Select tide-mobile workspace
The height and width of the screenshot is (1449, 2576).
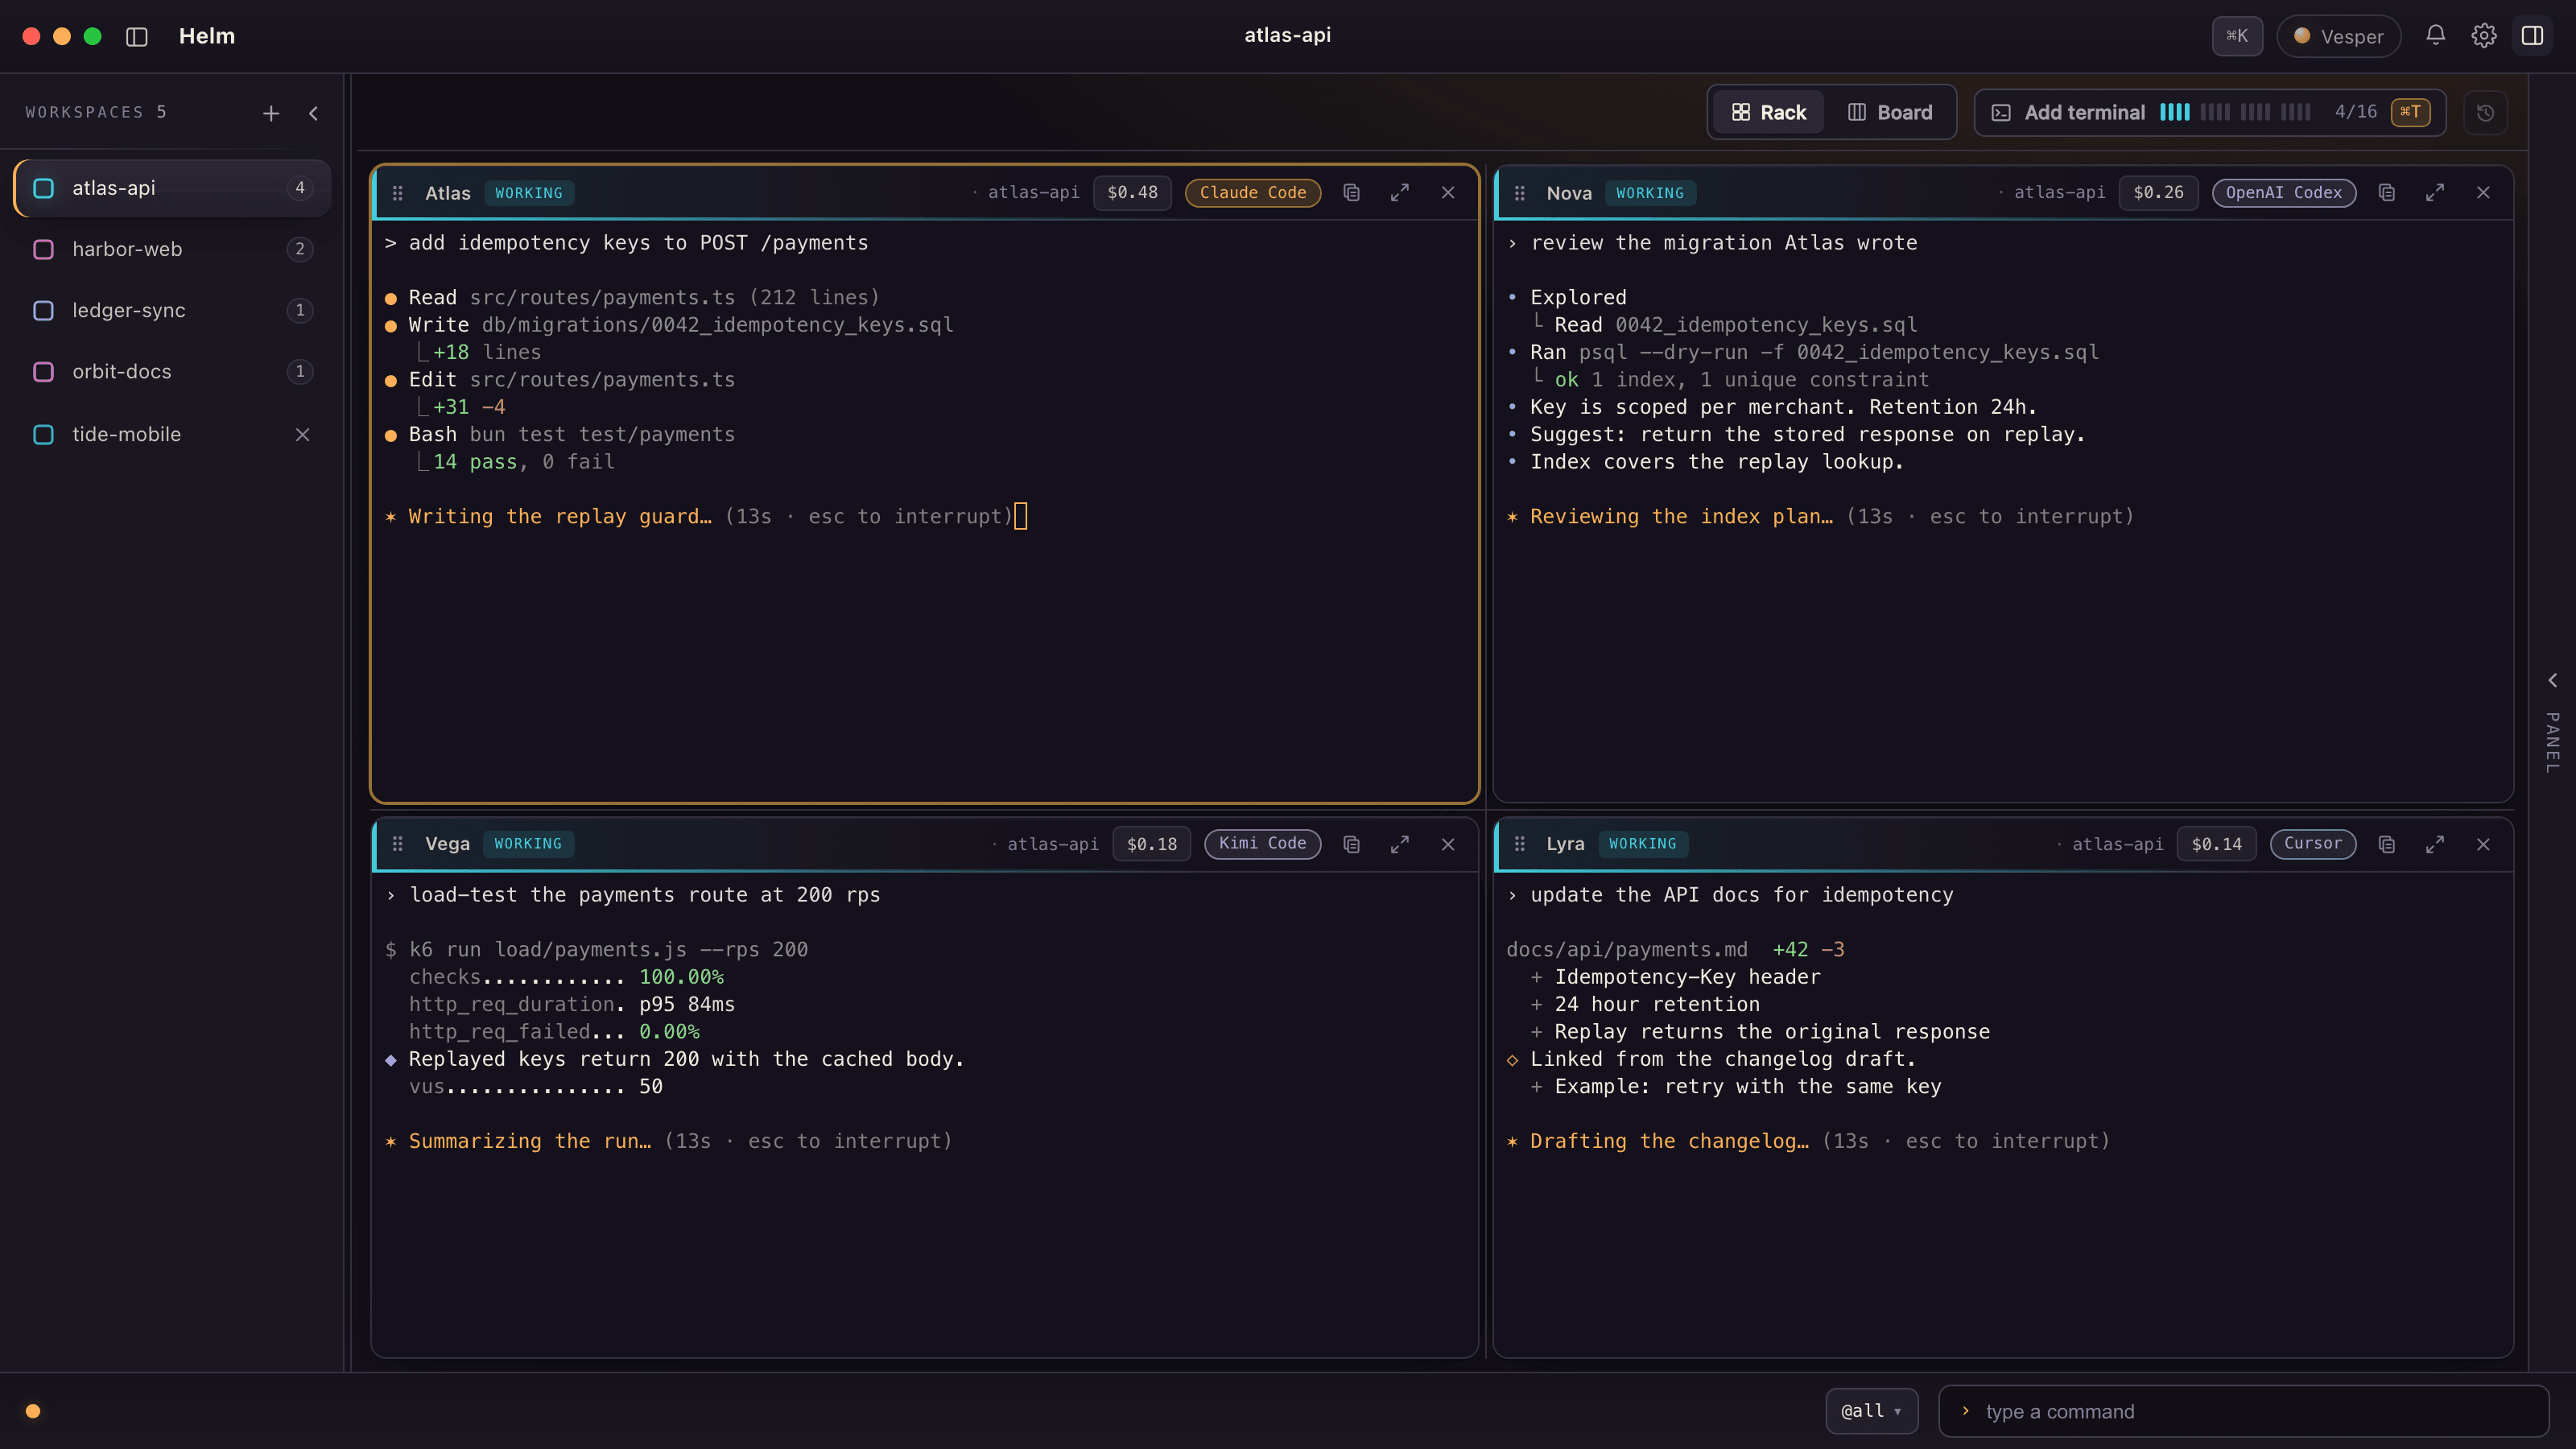(172, 434)
